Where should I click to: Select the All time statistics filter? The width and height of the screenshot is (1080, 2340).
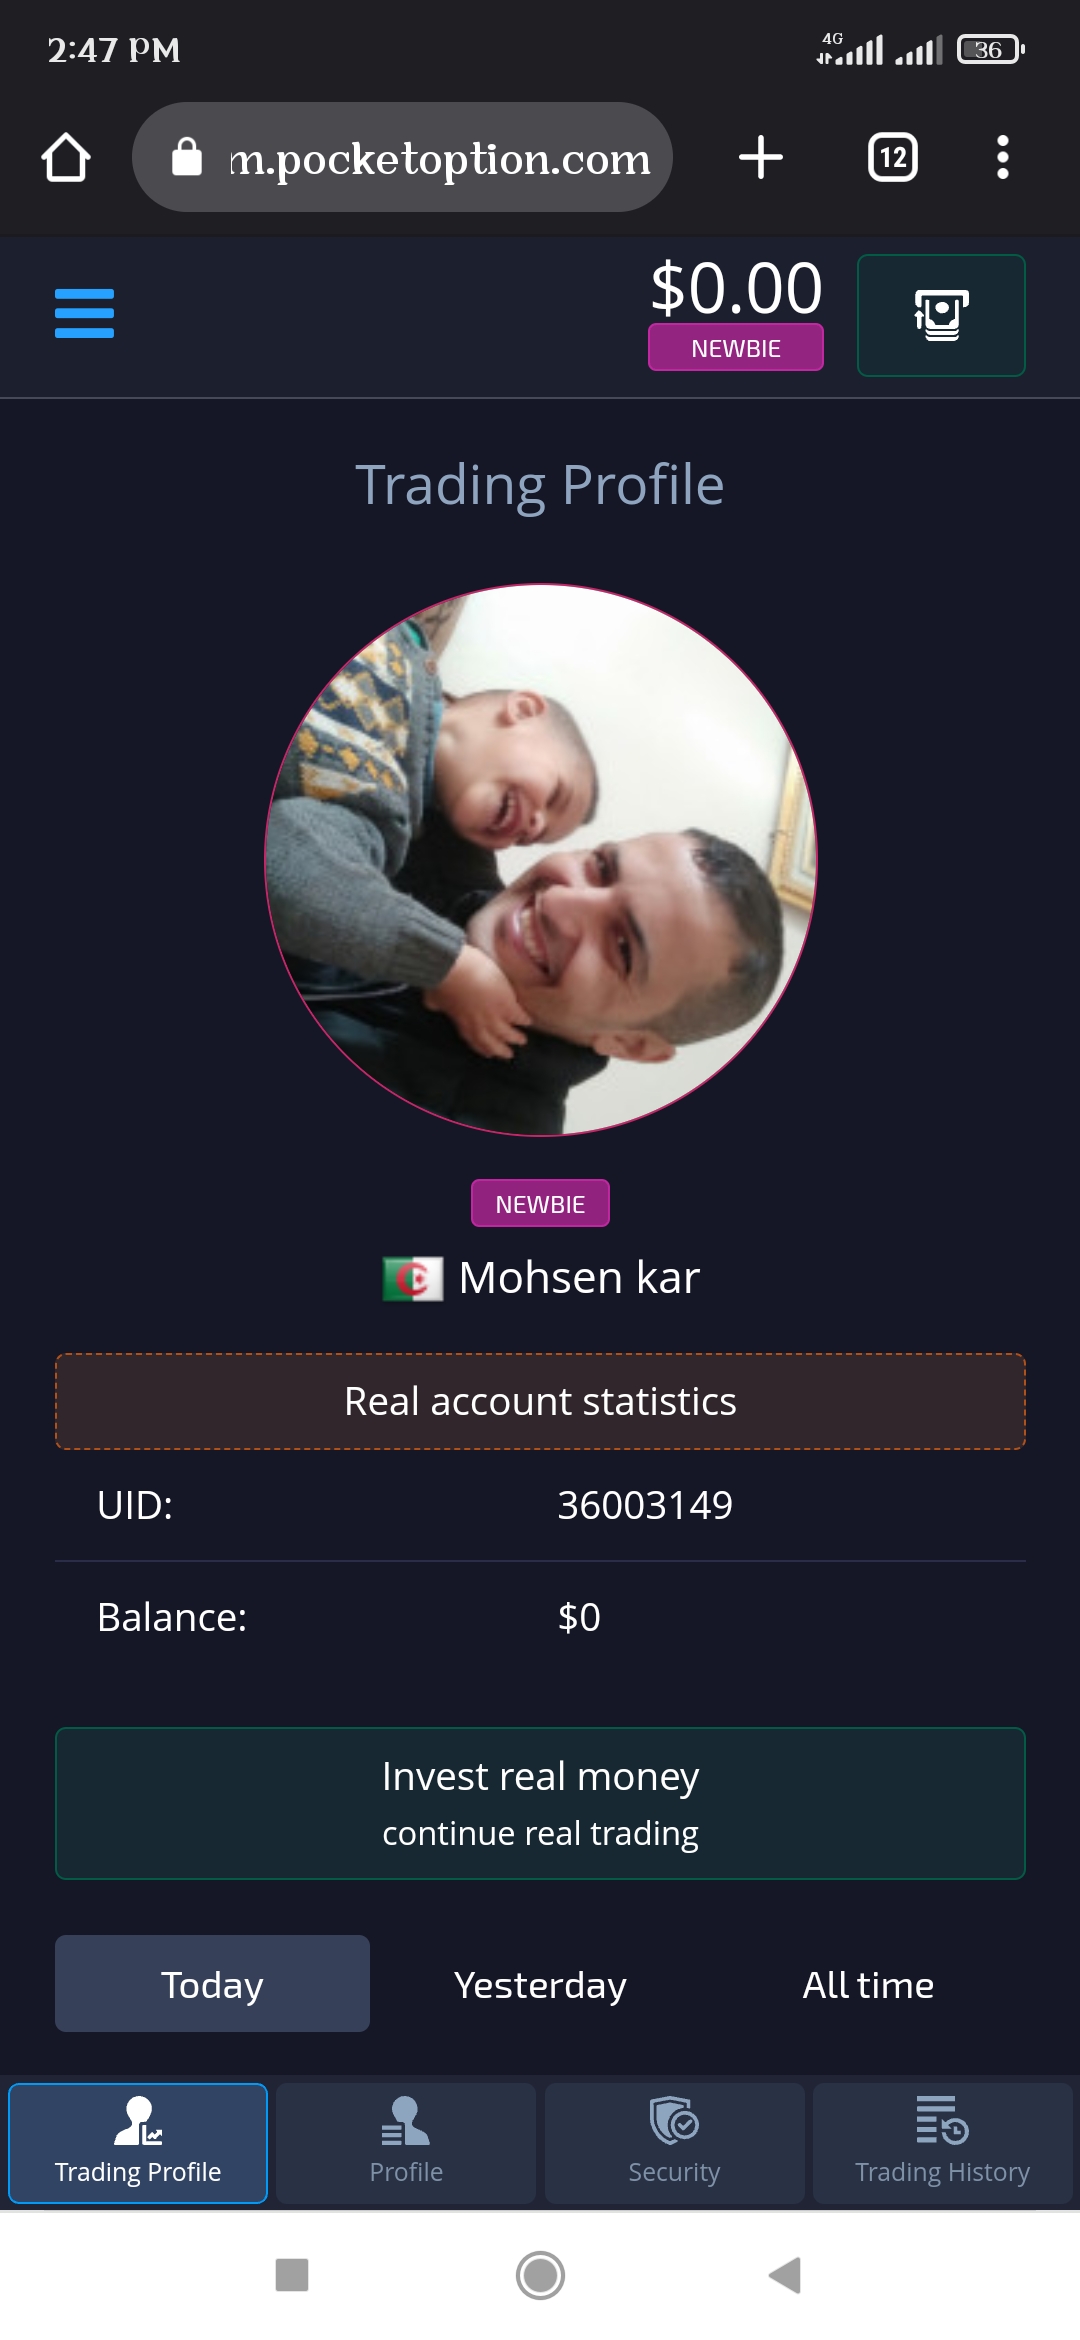[x=868, y=1984]
